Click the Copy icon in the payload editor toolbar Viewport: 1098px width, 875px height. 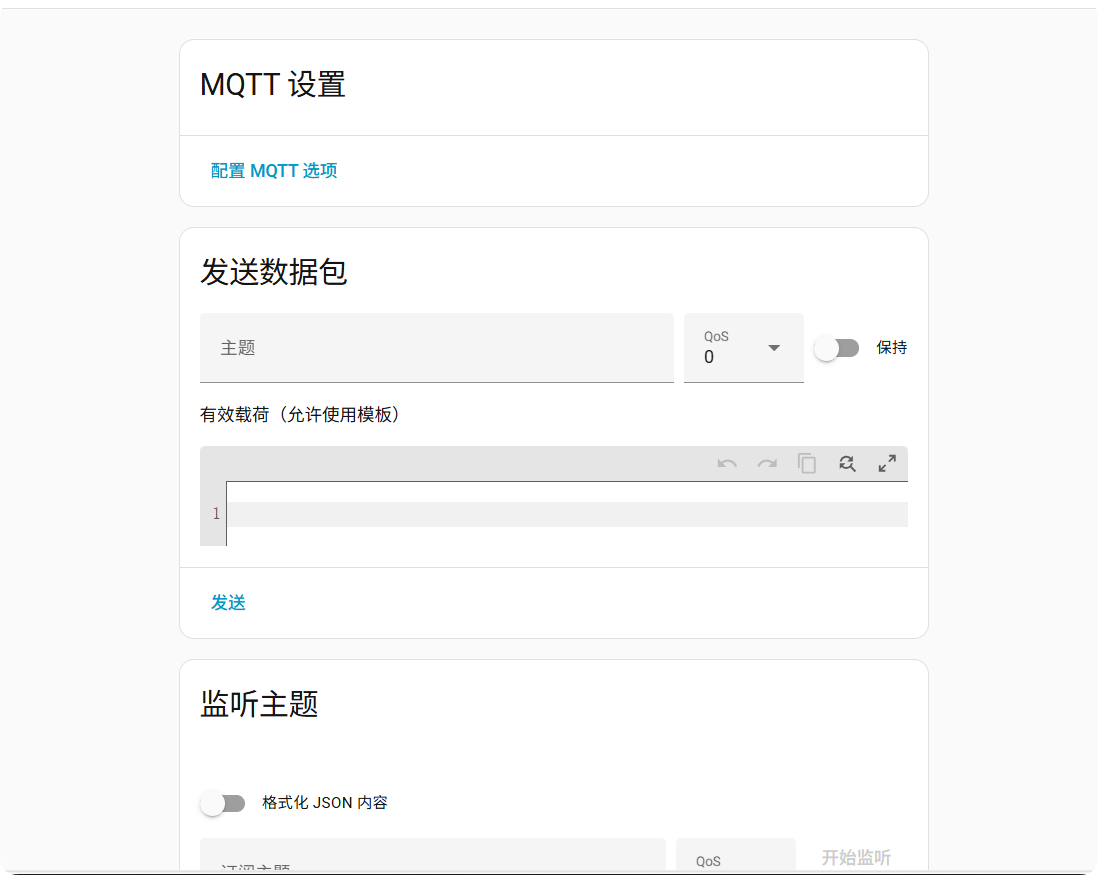807,463
